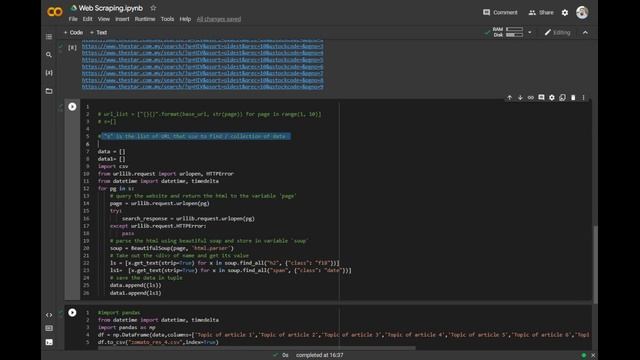Screen dimensions: 640x360
Task: Click the output toggle bracket of the URL output cell
Action: (x=72, y=47)
